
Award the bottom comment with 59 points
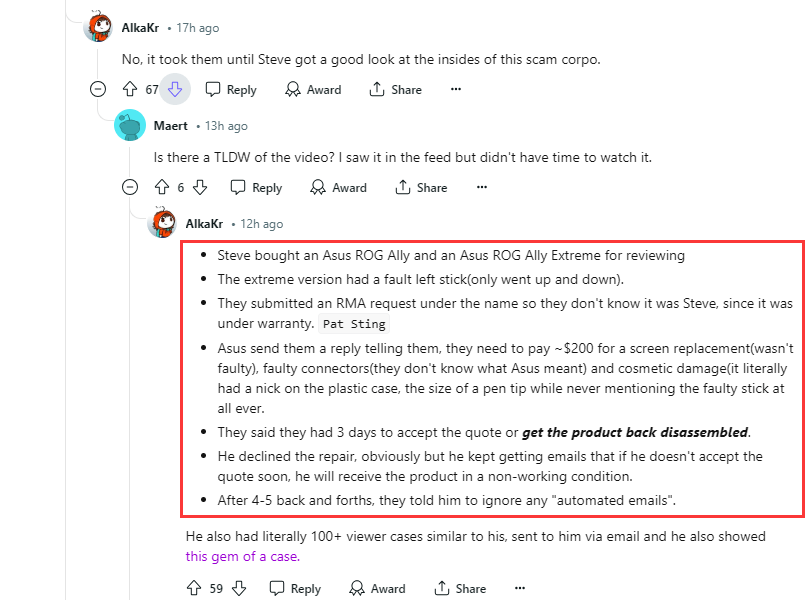pos(377,588)
